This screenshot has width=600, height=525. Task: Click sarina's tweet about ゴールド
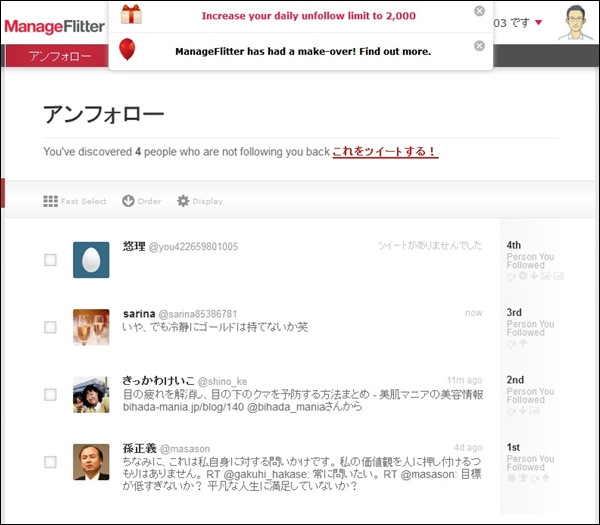click(x=215, y=327)
